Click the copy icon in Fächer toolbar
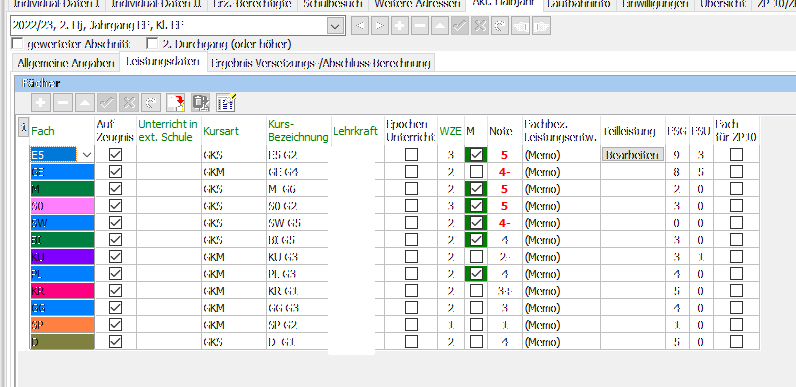This screenshot has width=796, height=387. [x=201, y=103]
